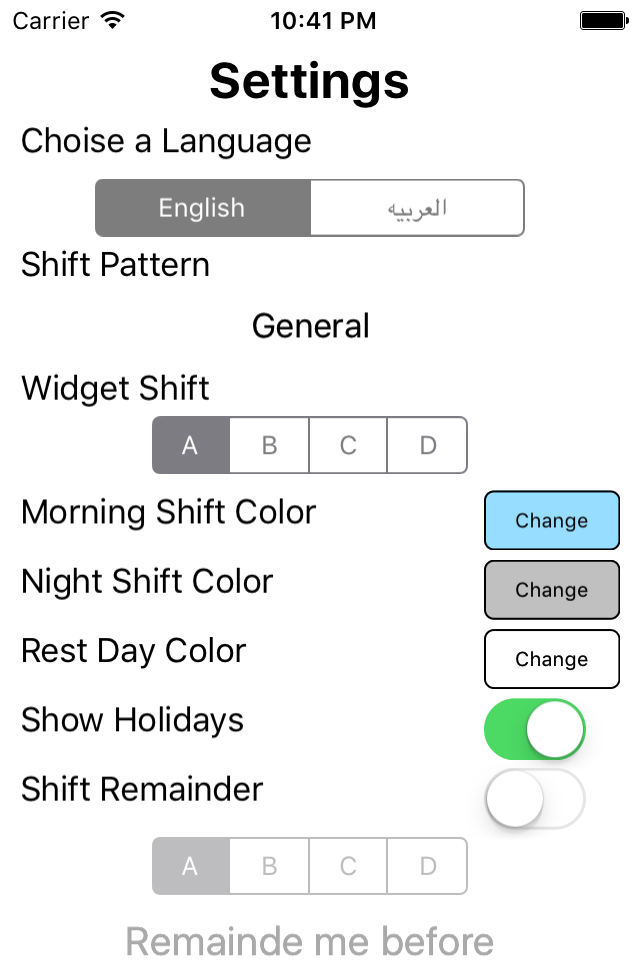
Task: Tap the Settings title heading
Action: click(x=310, y=81)
